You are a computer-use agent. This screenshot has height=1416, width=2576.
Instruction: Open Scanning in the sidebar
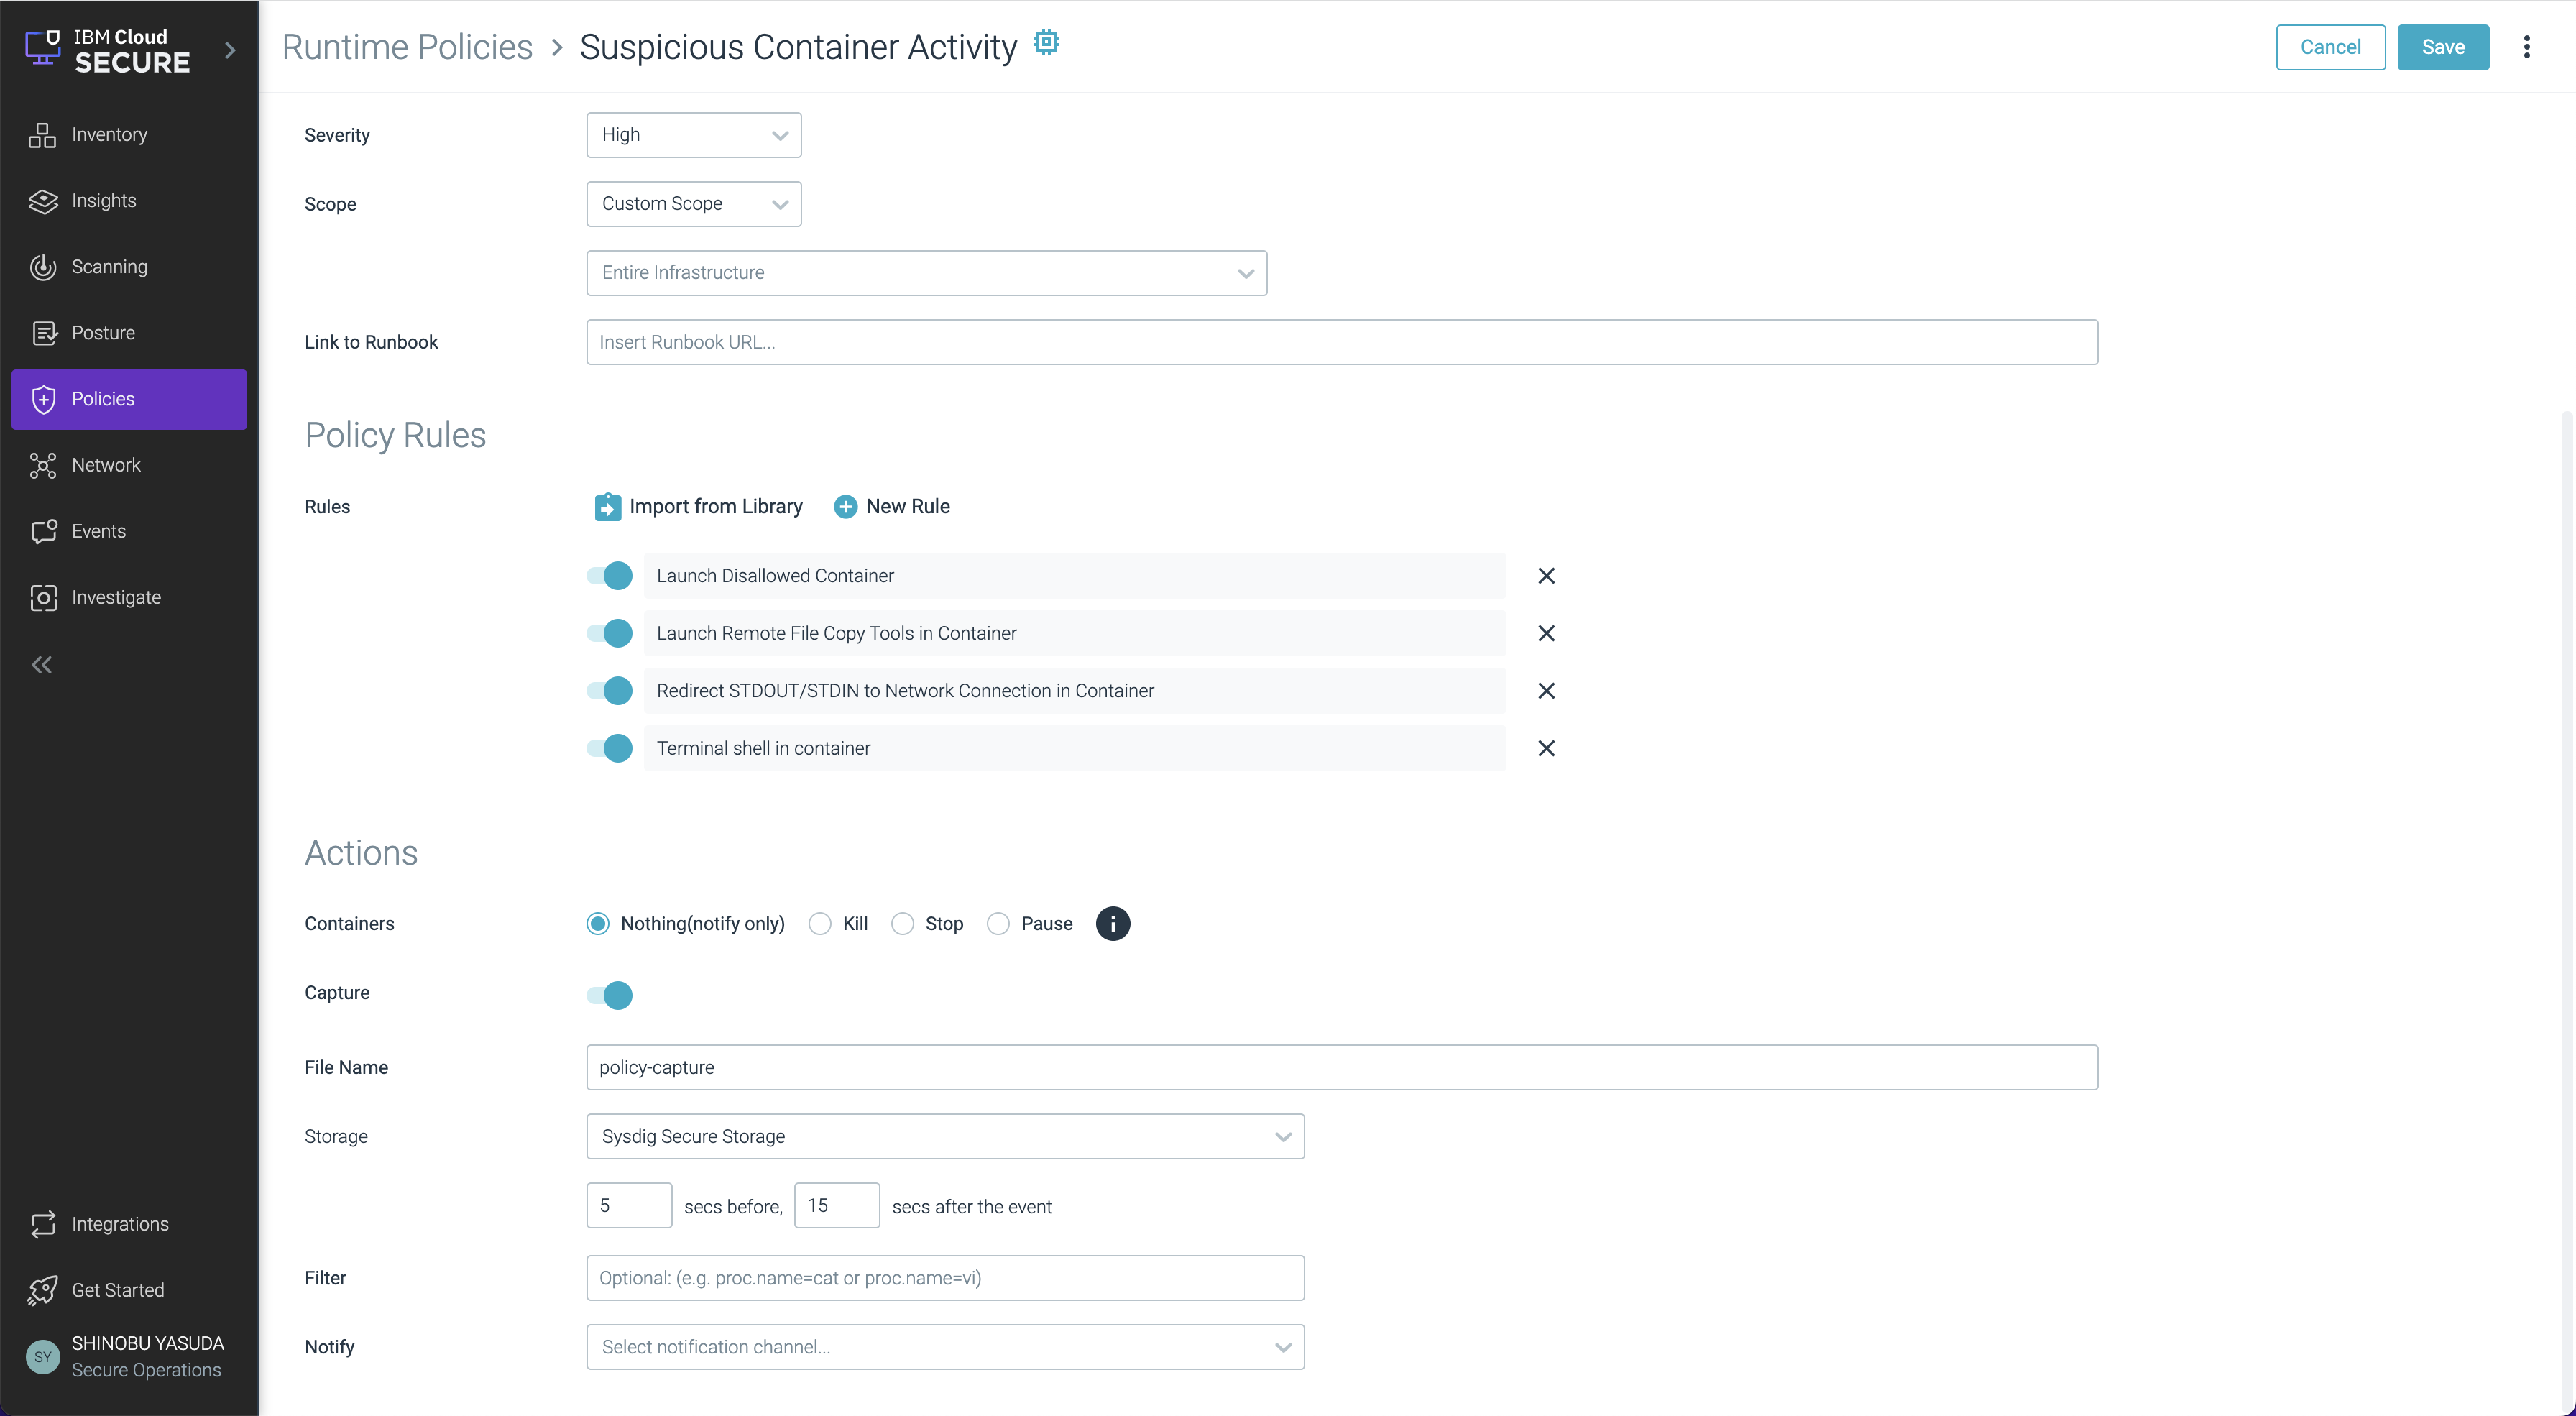pos(109,267)
